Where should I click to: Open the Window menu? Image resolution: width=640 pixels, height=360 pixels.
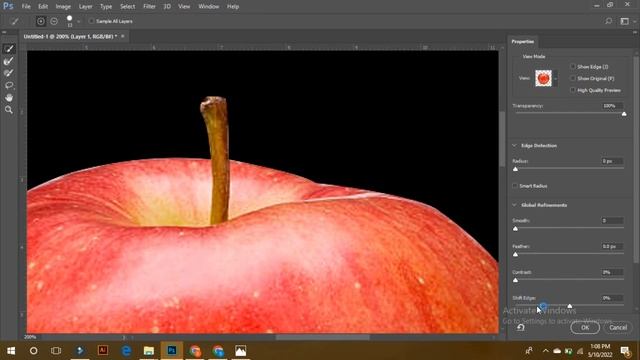point(209,7)
